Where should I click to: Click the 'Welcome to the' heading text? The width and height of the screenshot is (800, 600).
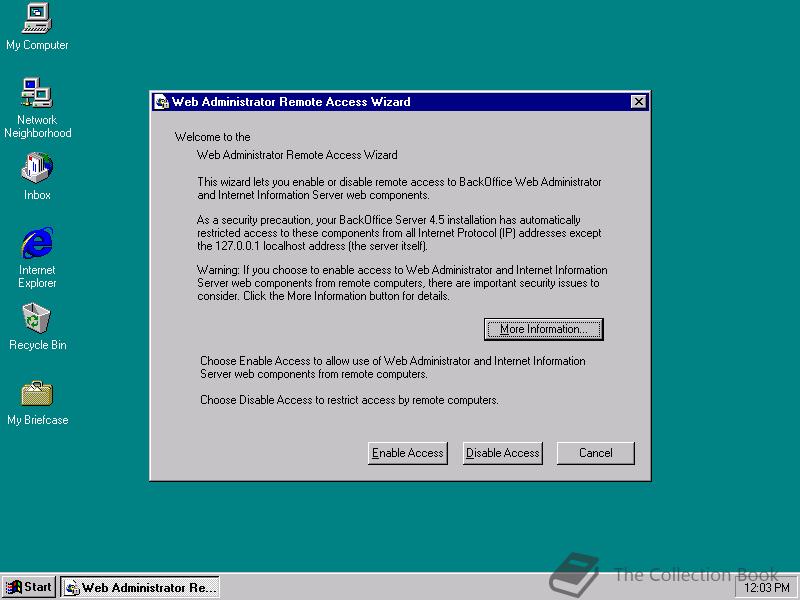point(212,137)
